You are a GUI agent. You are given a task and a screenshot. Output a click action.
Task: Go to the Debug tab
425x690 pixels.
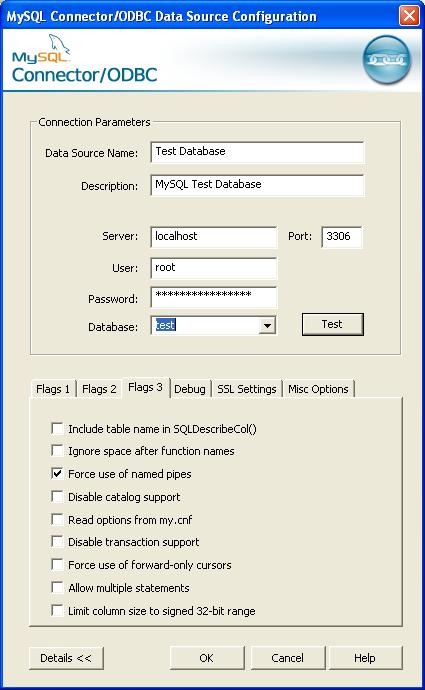point(190,389)
